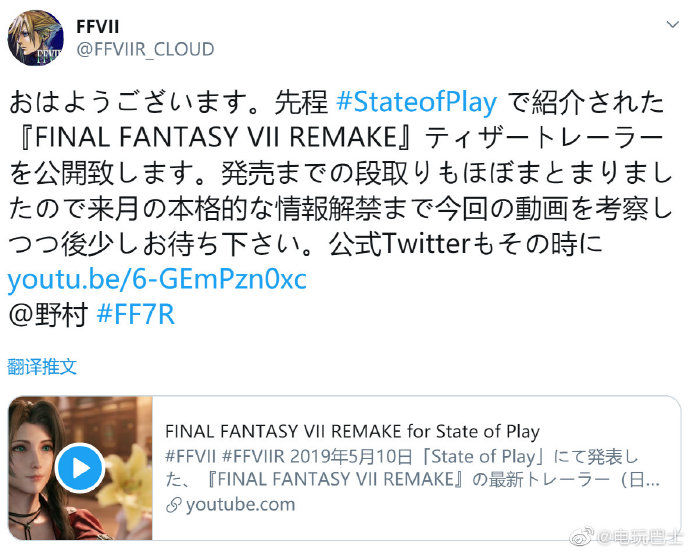
Task: Click the chain link icon beside youtube.com
Action: 173,505
